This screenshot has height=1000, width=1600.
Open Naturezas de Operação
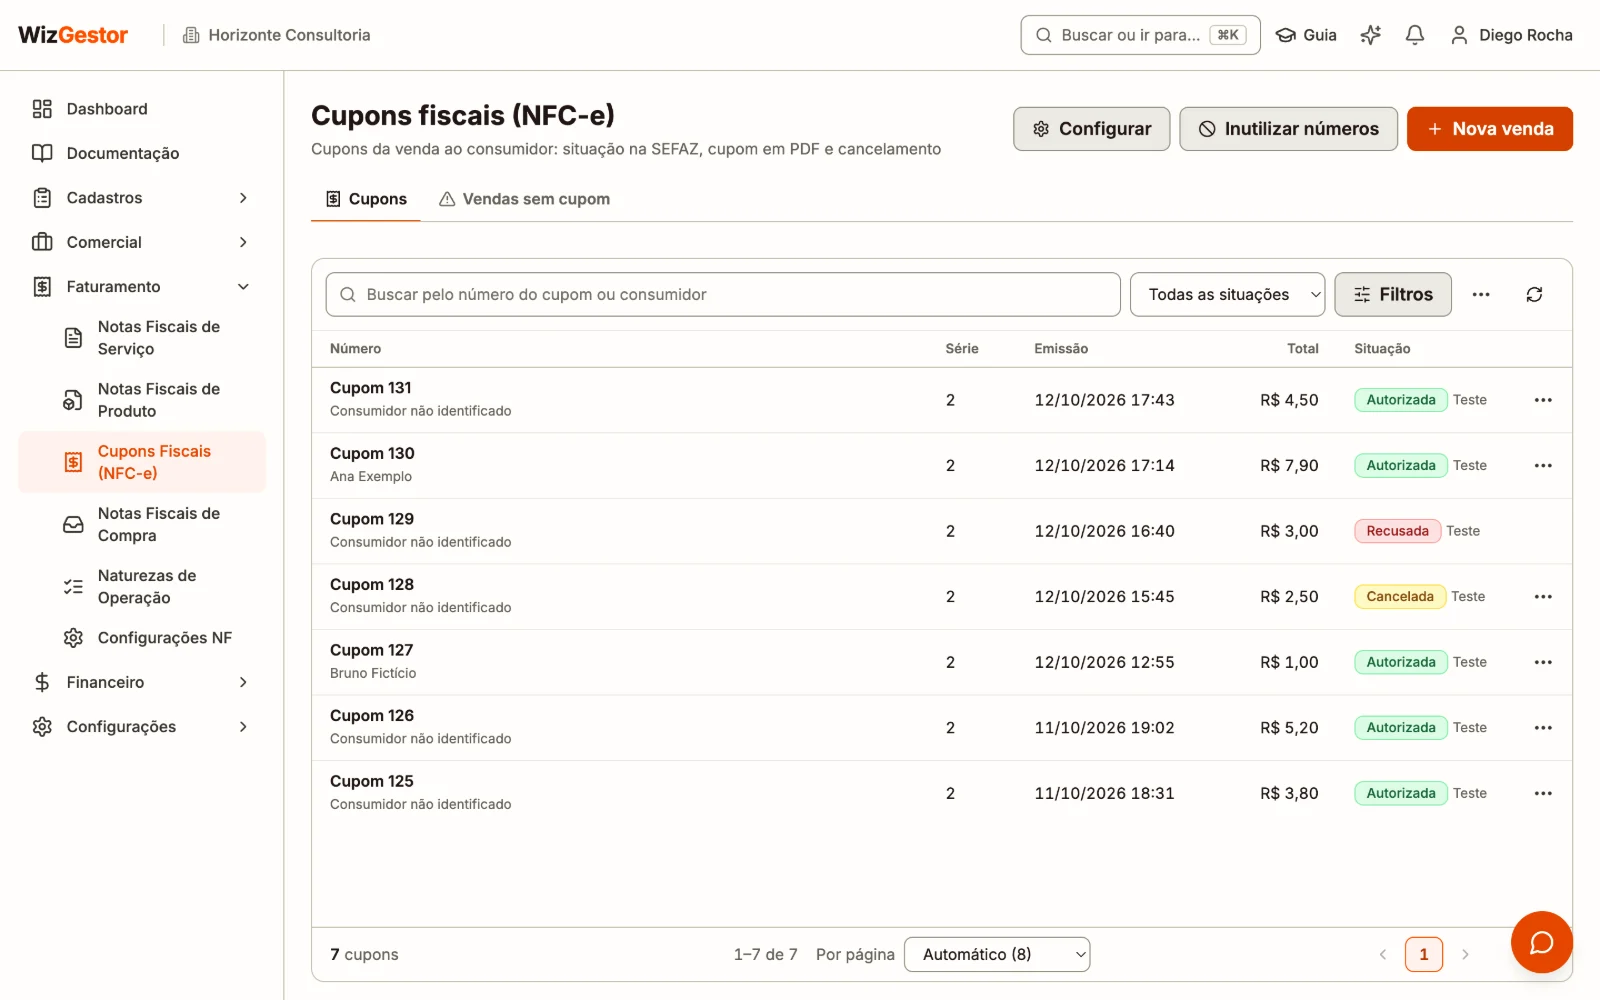click(142, 587)
